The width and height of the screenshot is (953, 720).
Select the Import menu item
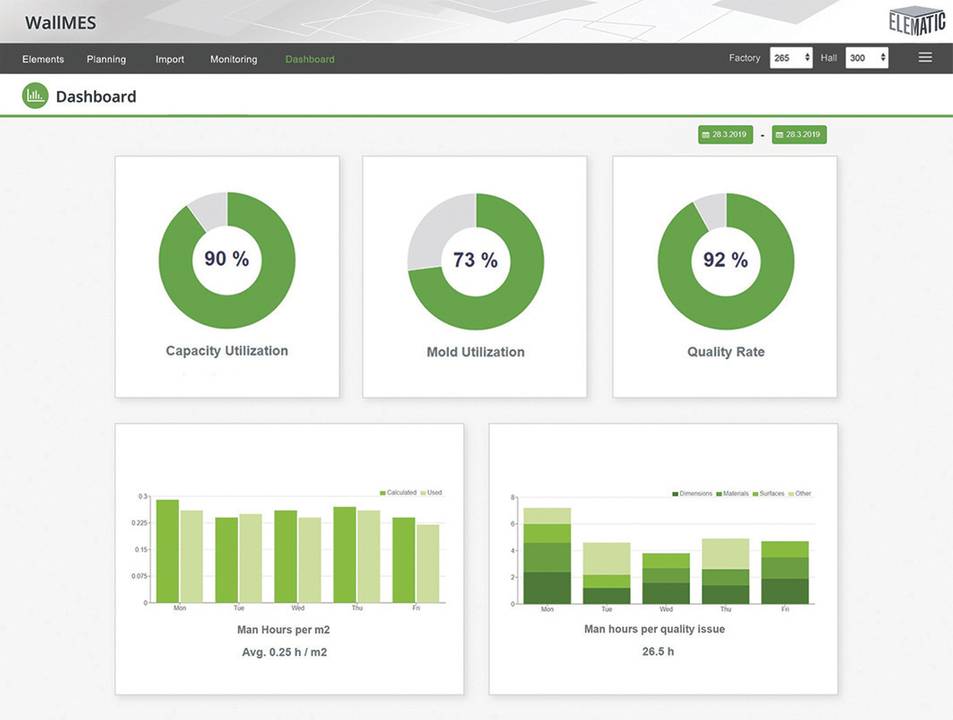(170, 59)
